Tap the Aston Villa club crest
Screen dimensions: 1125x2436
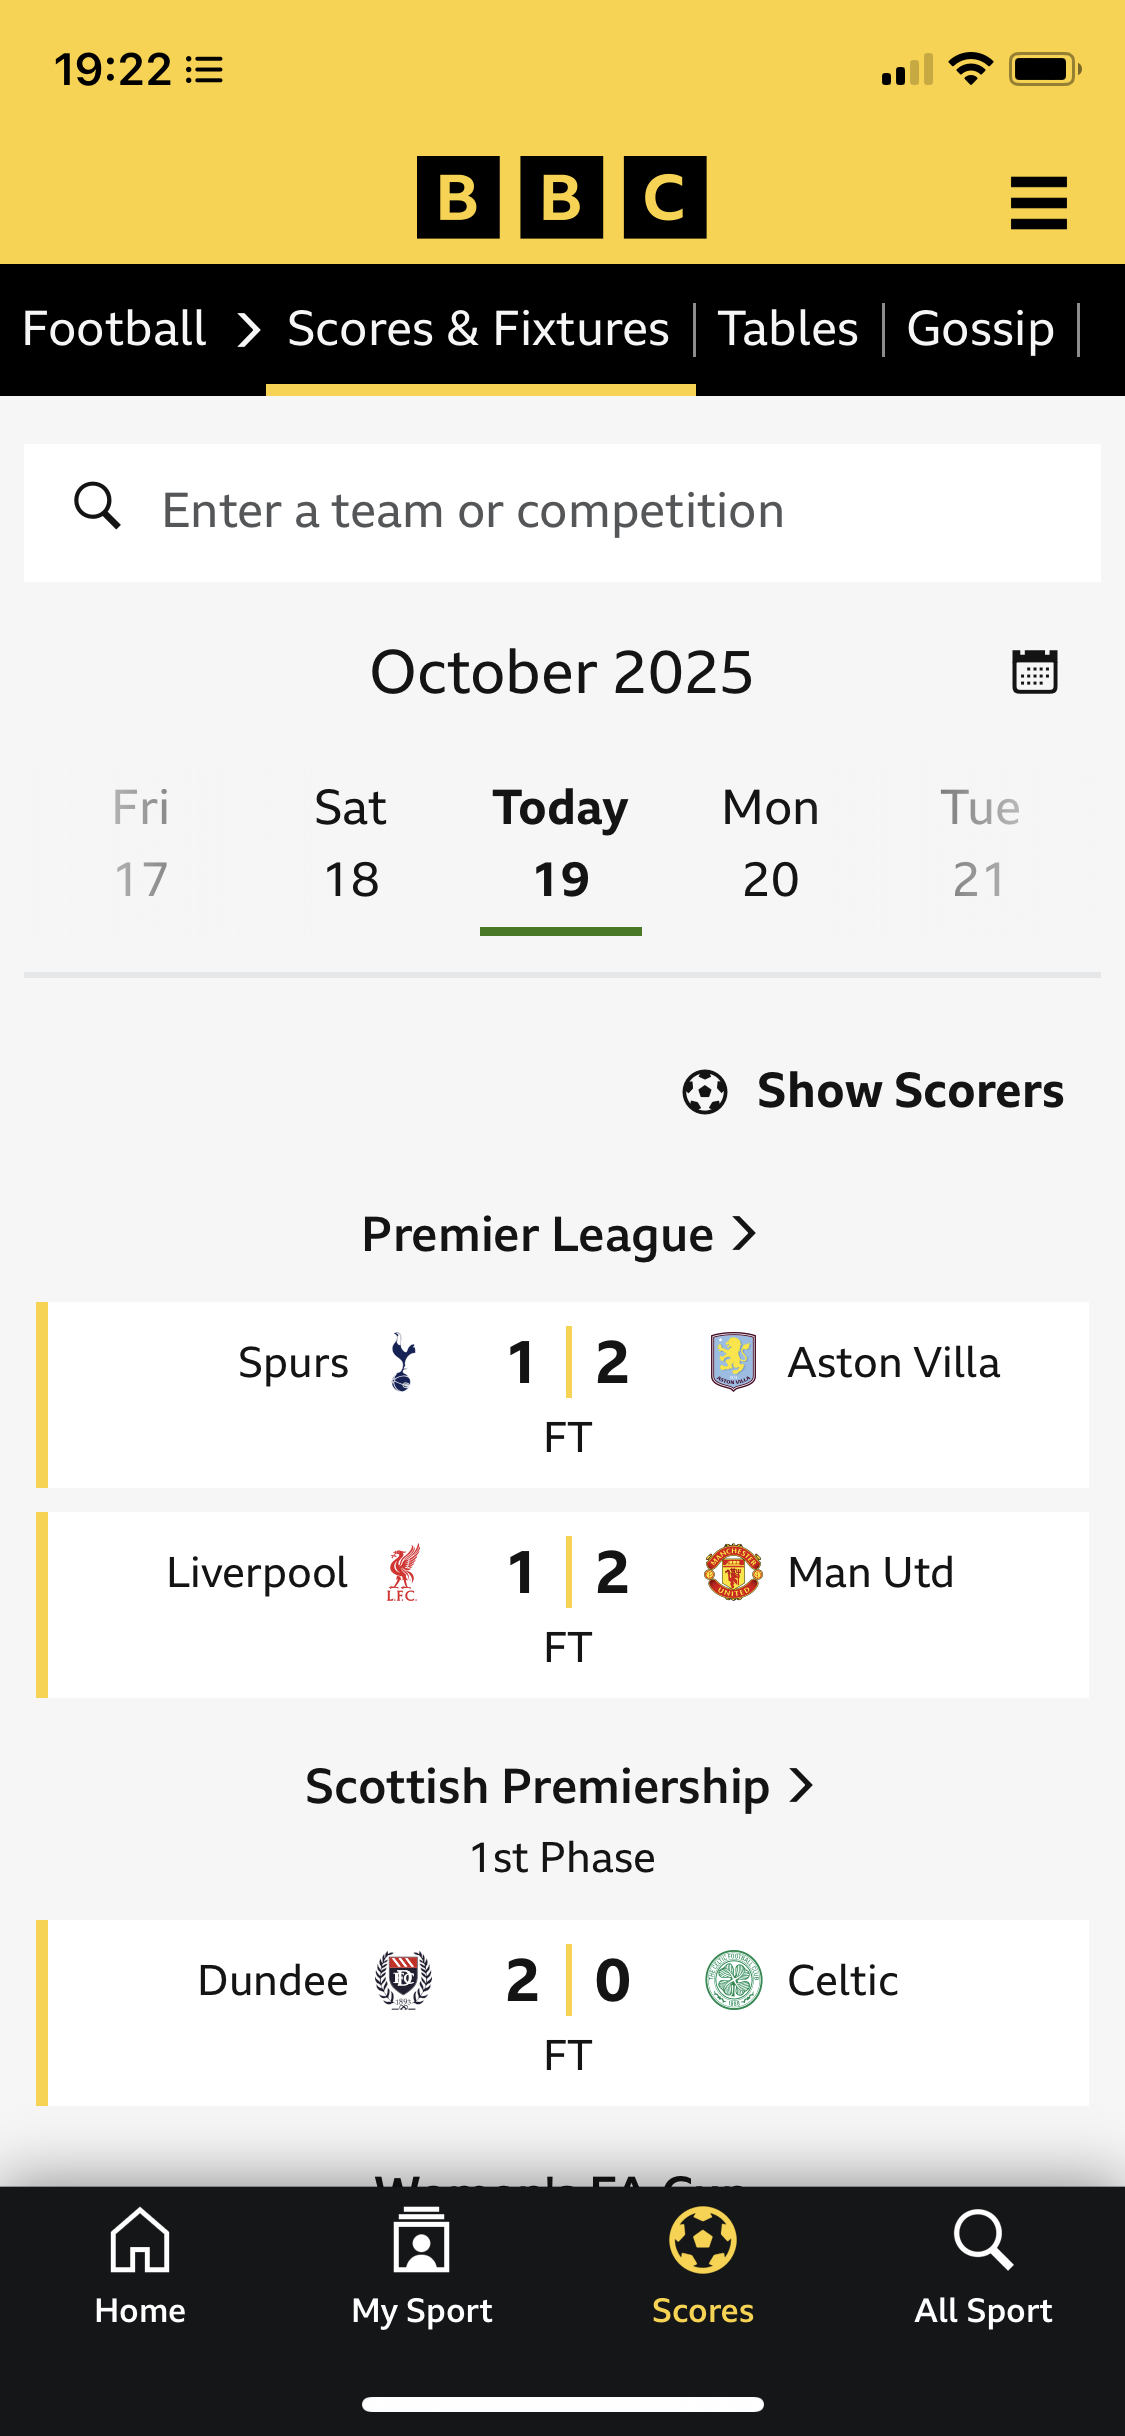coord(733,1362)
